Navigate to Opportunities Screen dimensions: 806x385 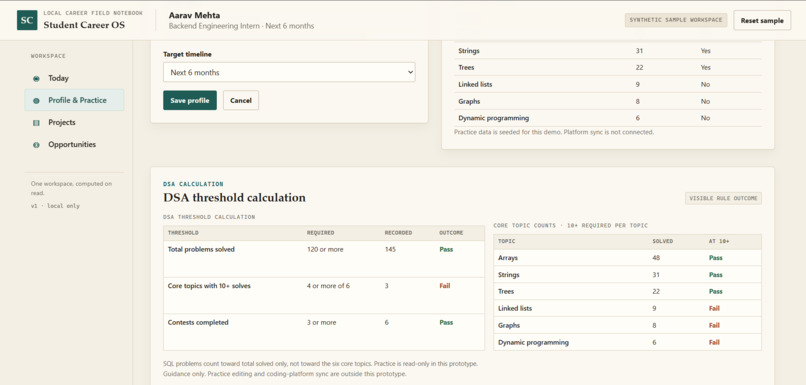click(74, 144)
